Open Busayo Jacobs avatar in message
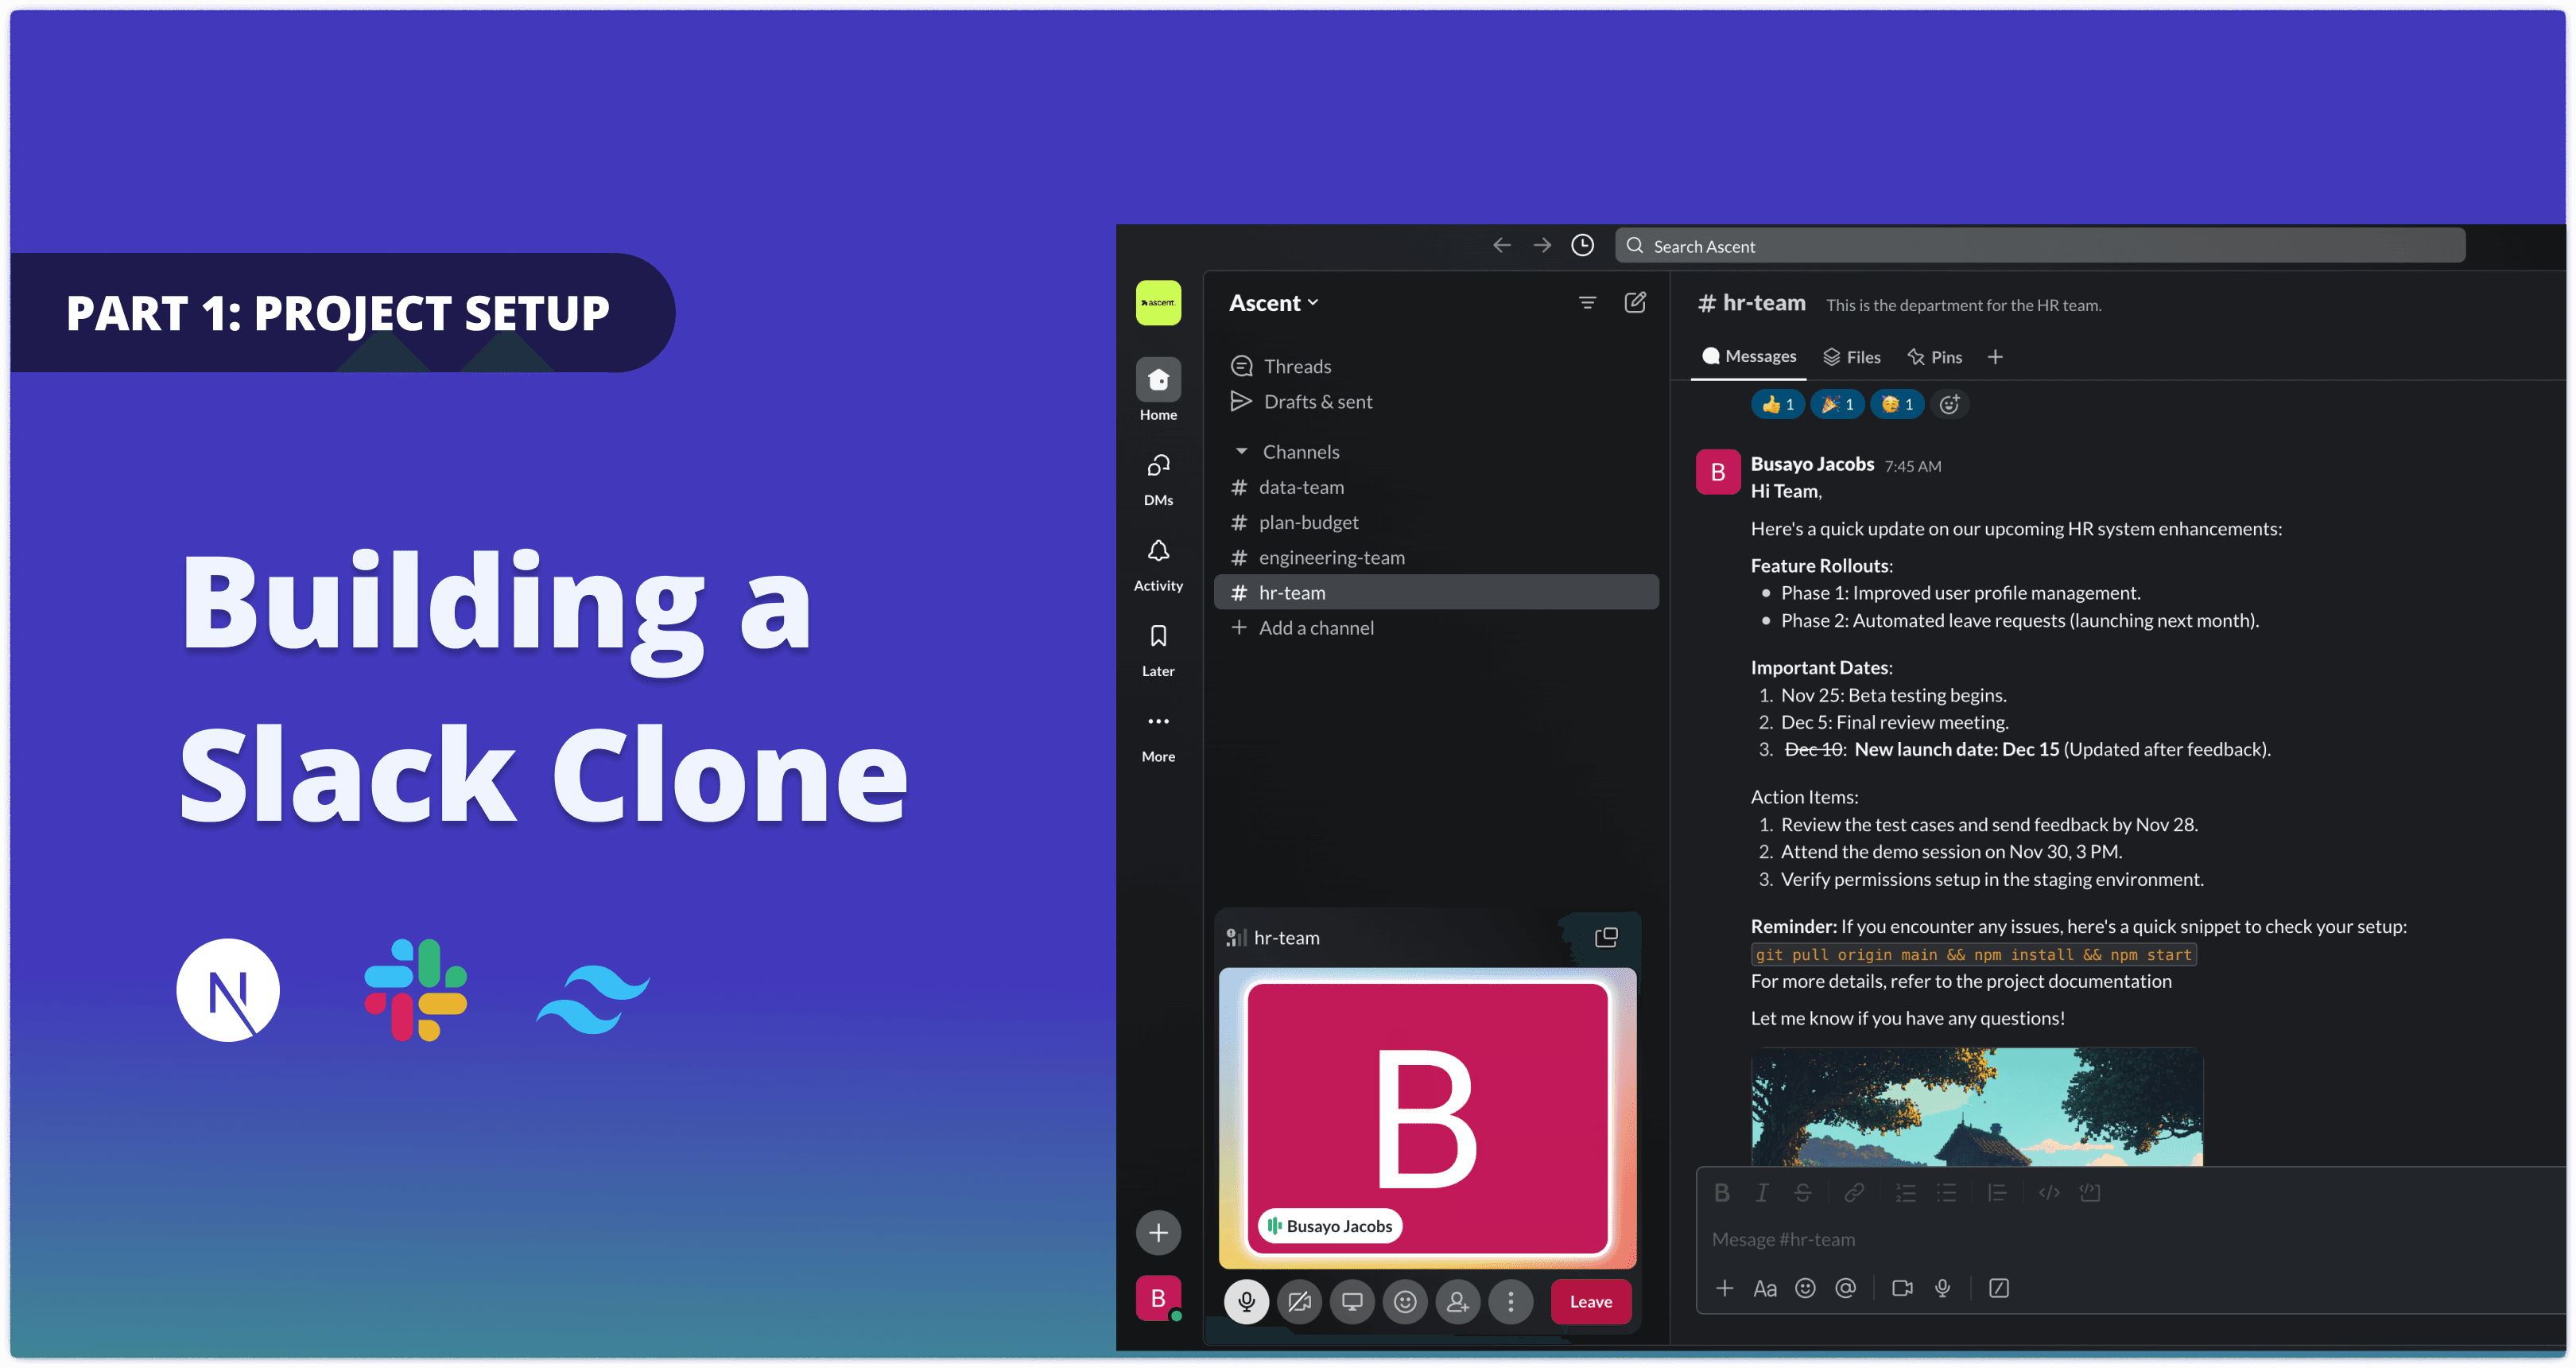2576x1368 pixels. click(x=1718, y=472)
